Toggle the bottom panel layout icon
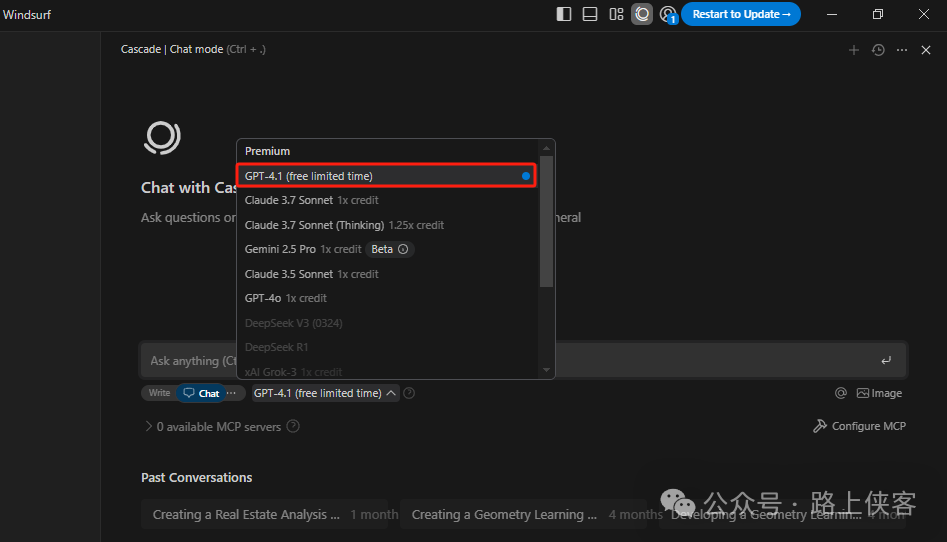 tap(589, 14)
